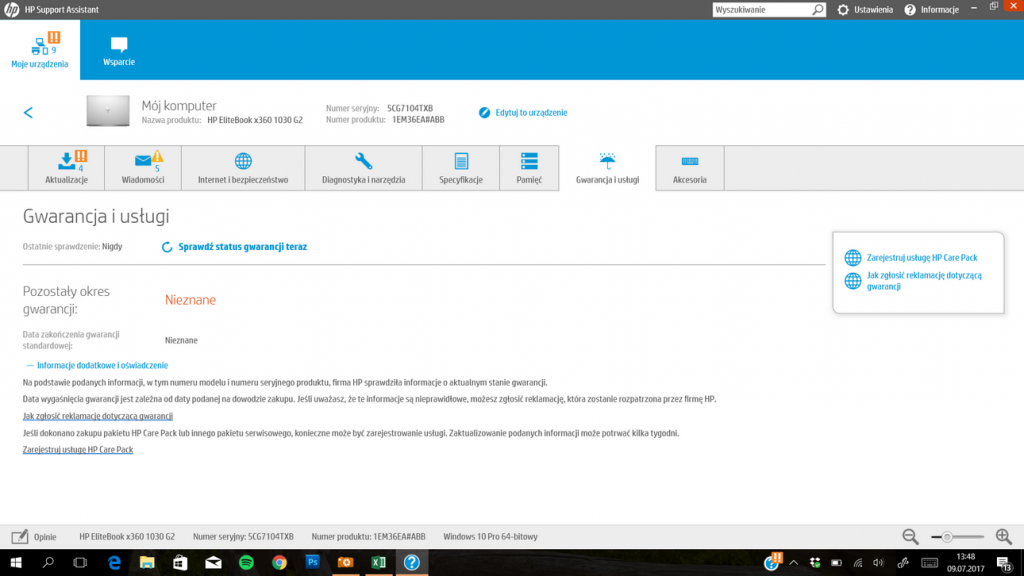Select the Diagnostyka i narzędzia tab
The width and height of the screenshot is (1024, 576).
click(x=363, y=168)
